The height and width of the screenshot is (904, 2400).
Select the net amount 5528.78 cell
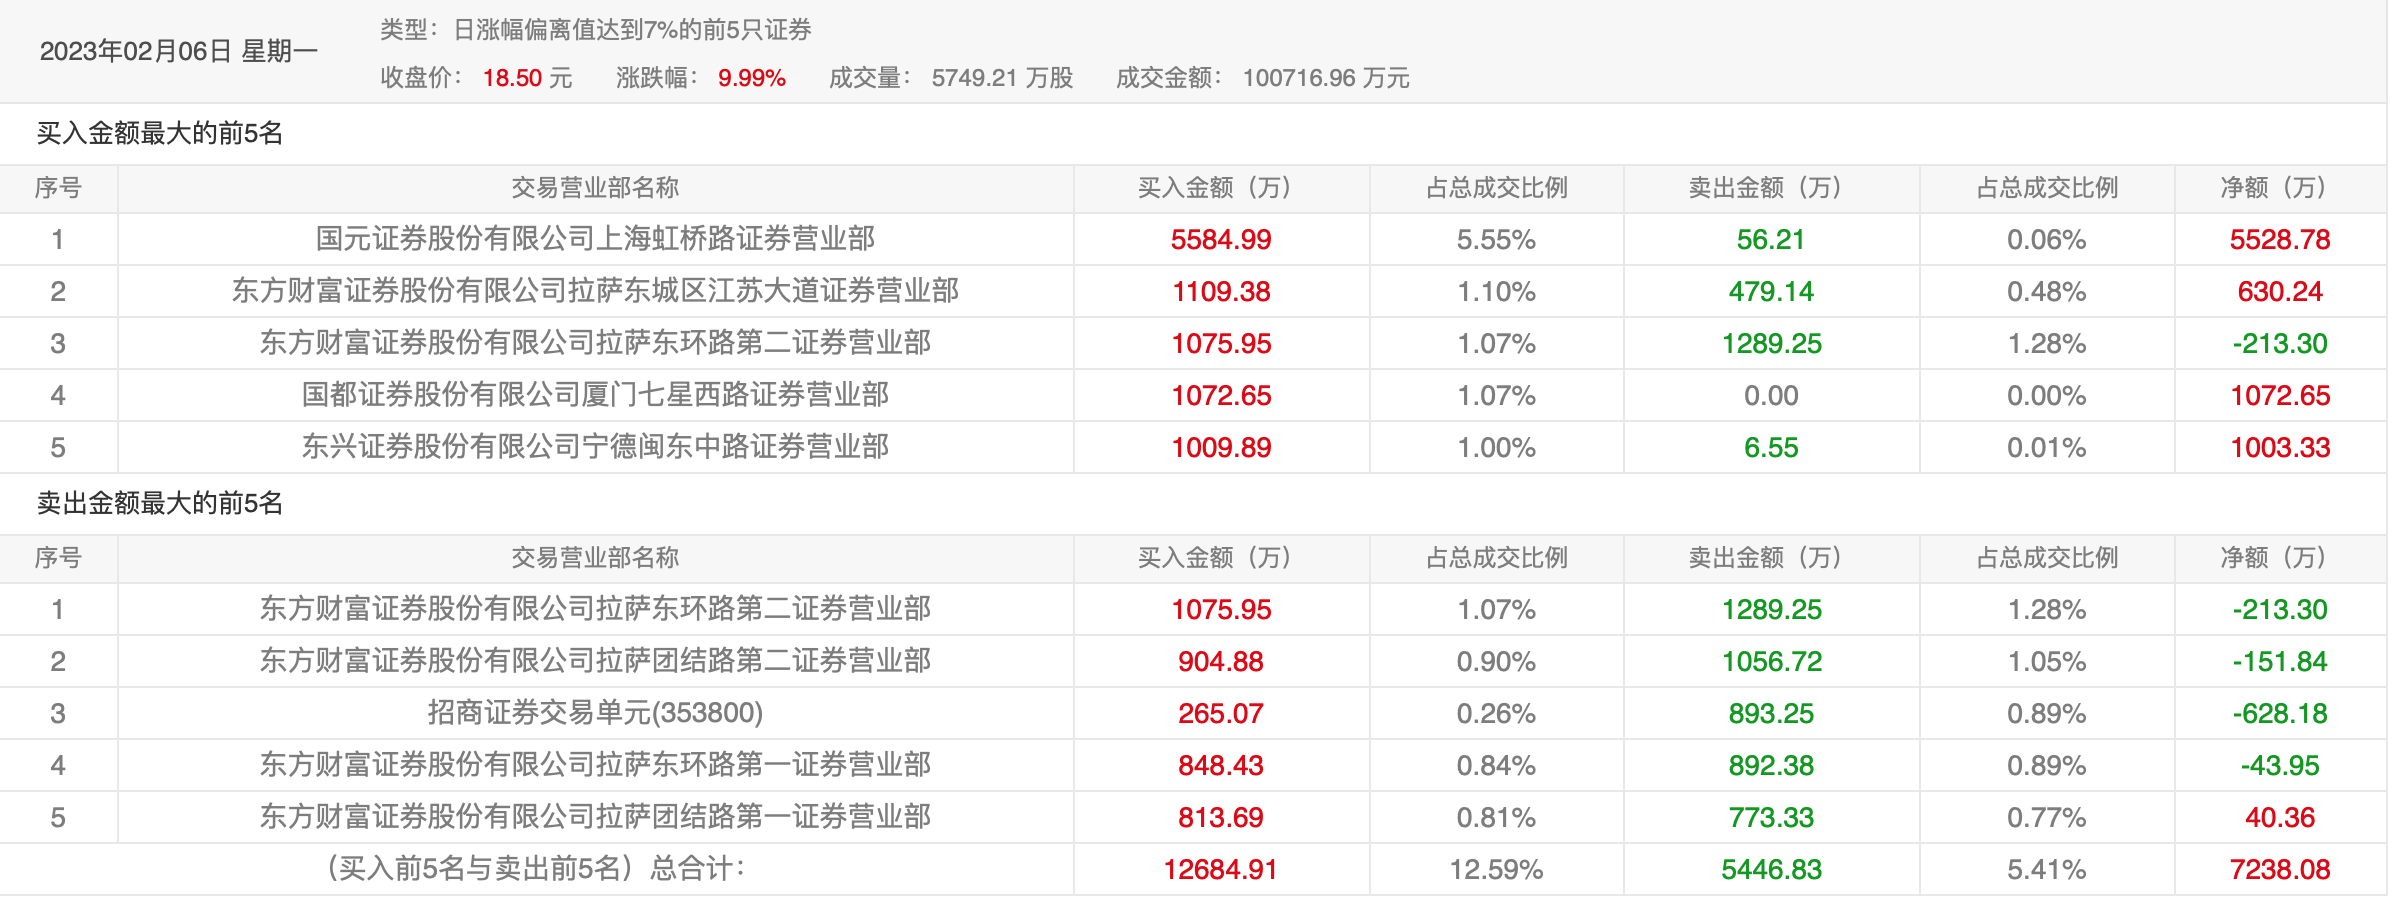click(x=2279, y=240)
